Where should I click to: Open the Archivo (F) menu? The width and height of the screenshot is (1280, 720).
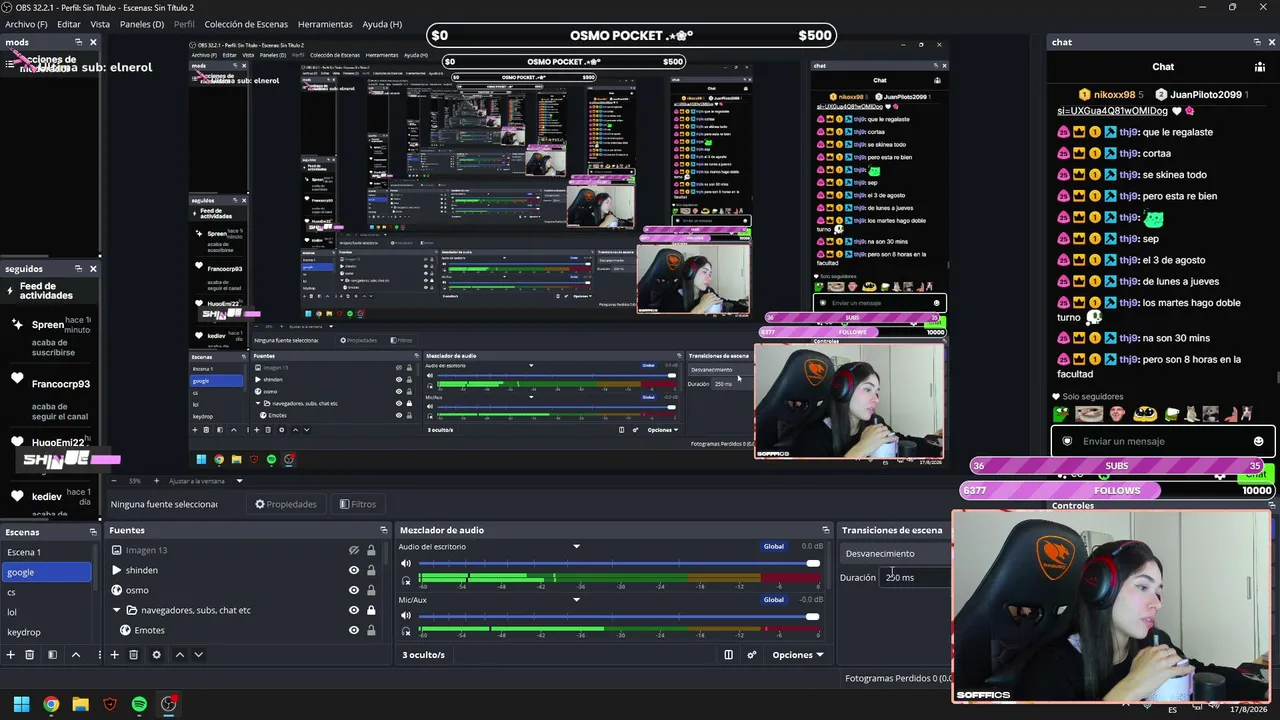(x=26, y=24)
